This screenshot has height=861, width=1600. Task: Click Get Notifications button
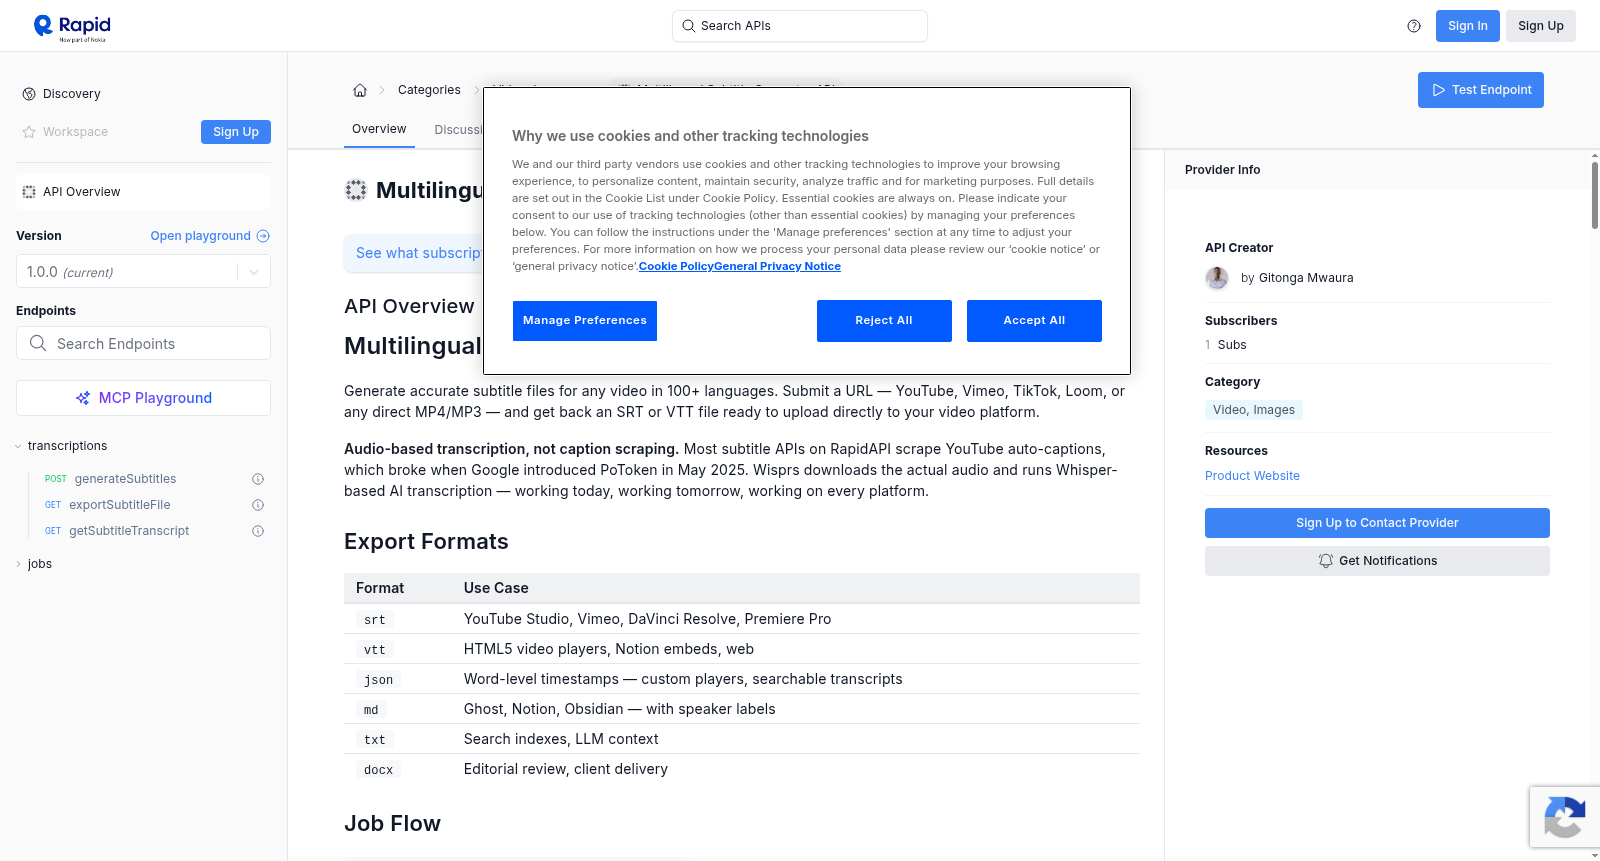click(x=1377, y=561)
